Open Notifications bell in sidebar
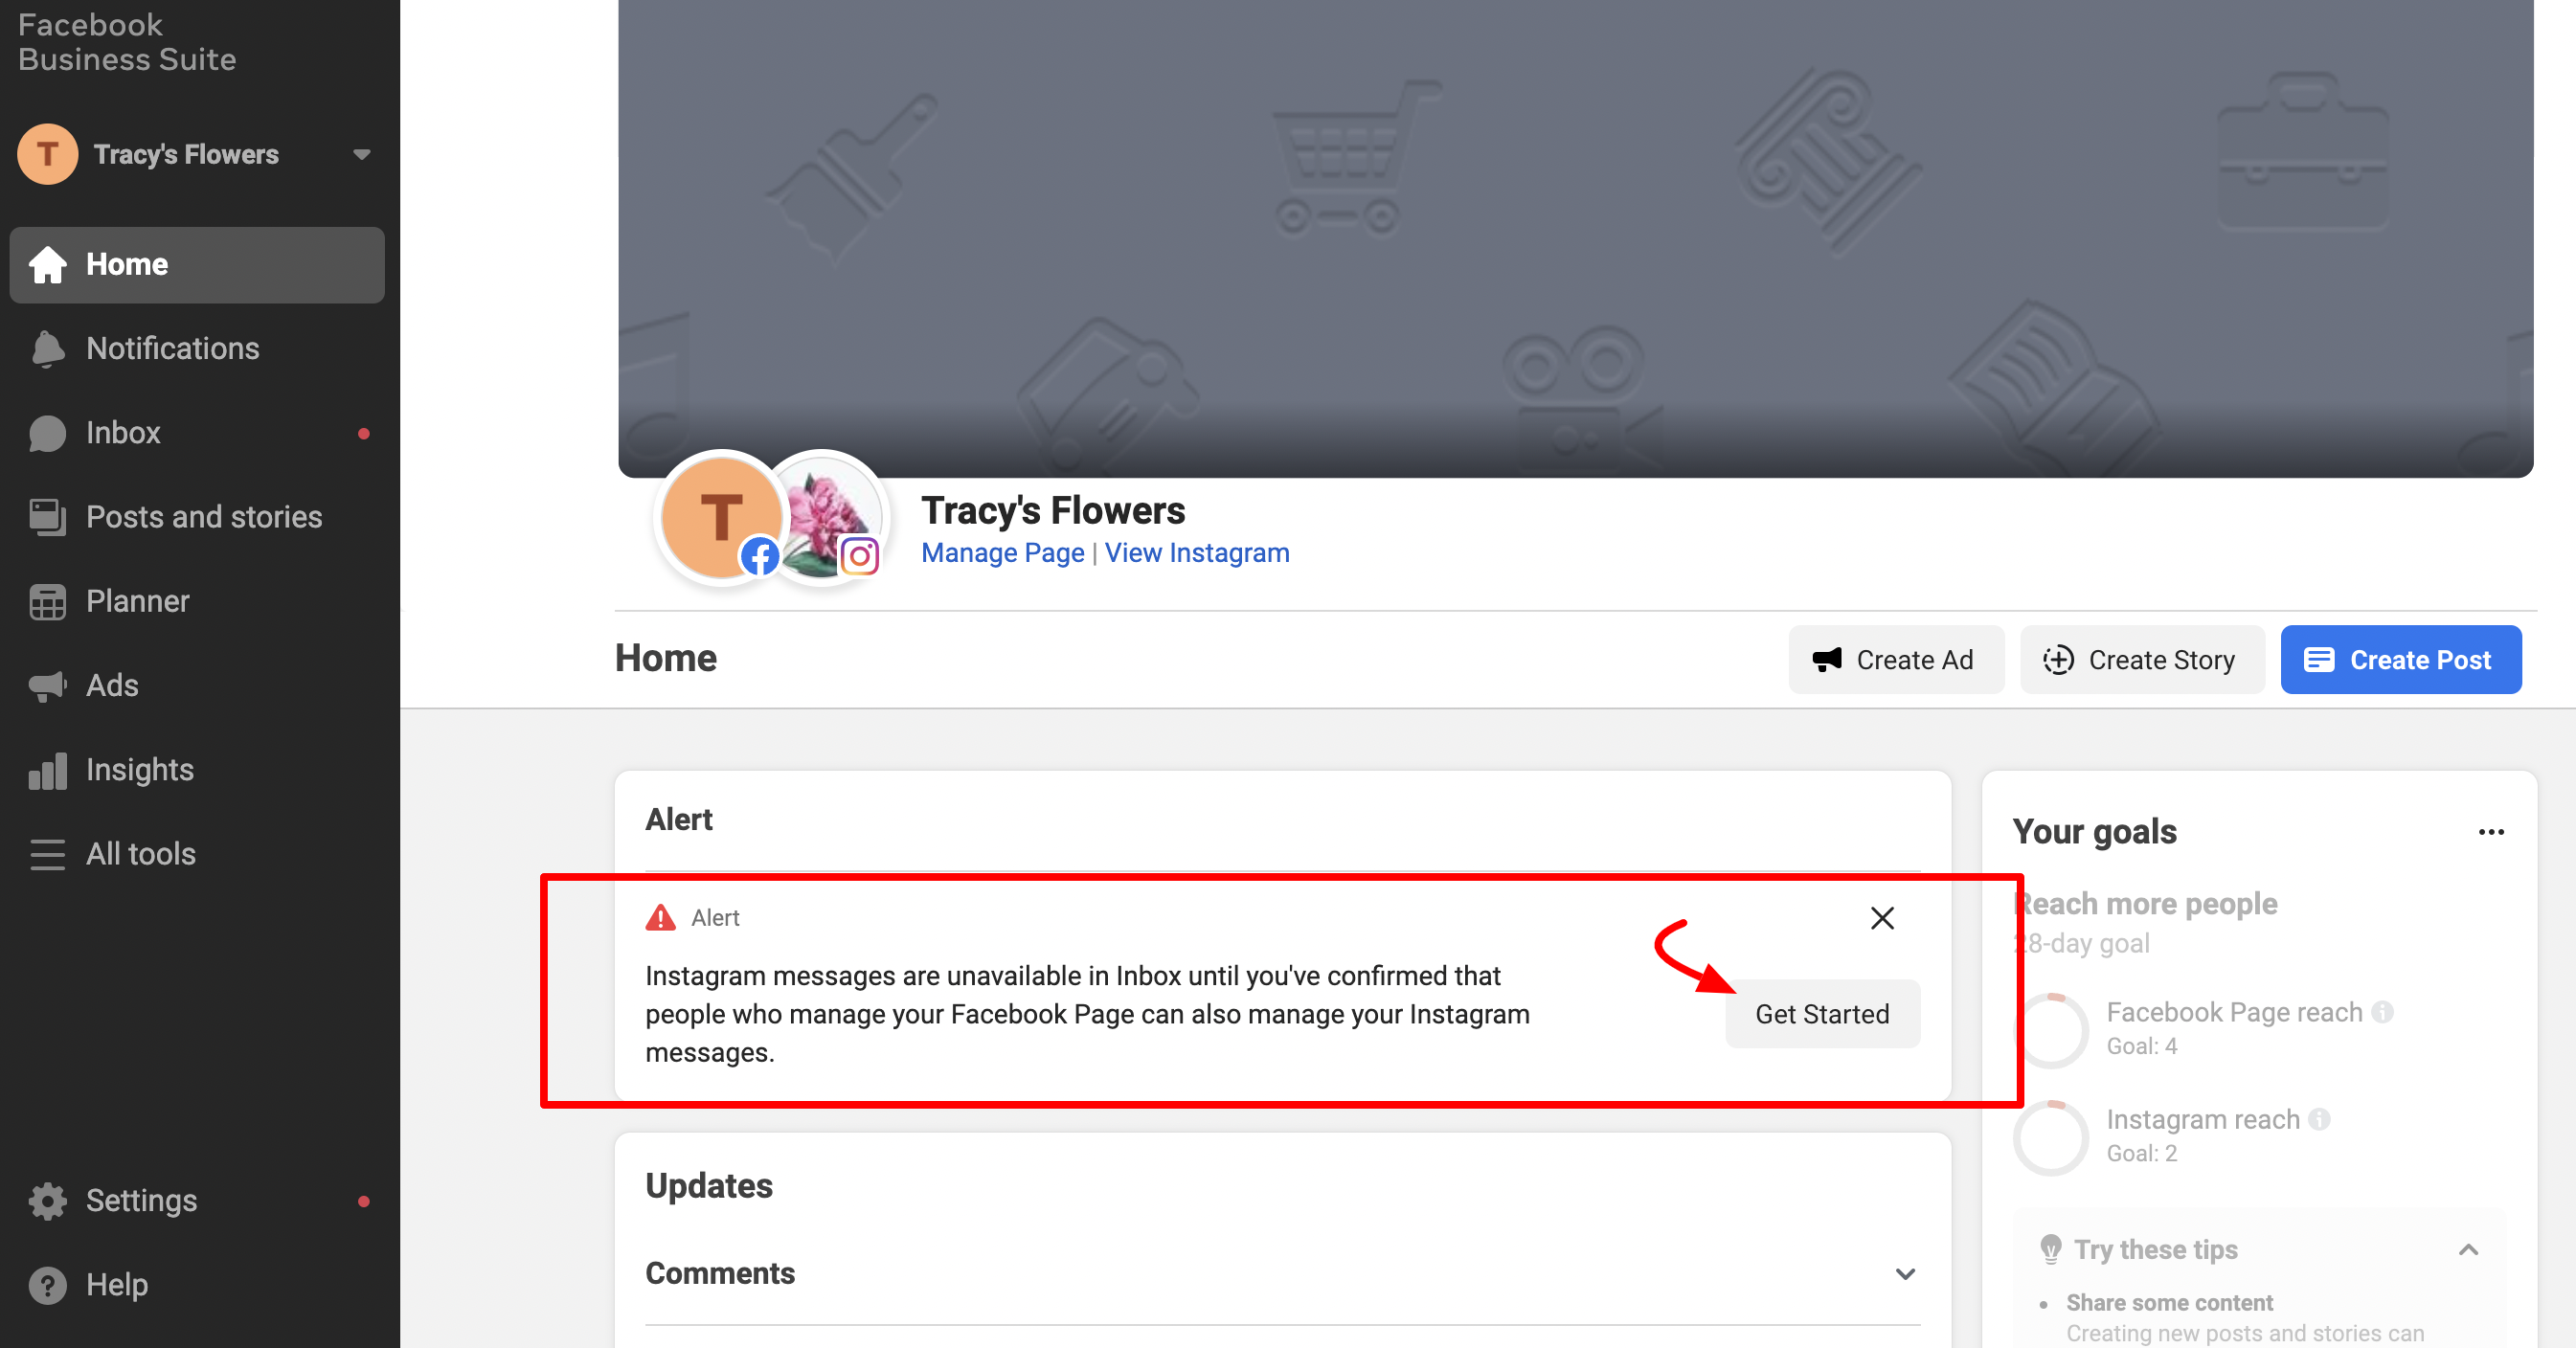Image resolution: width=2576 pixels, height=1348 pixels. tap(47, 348)
